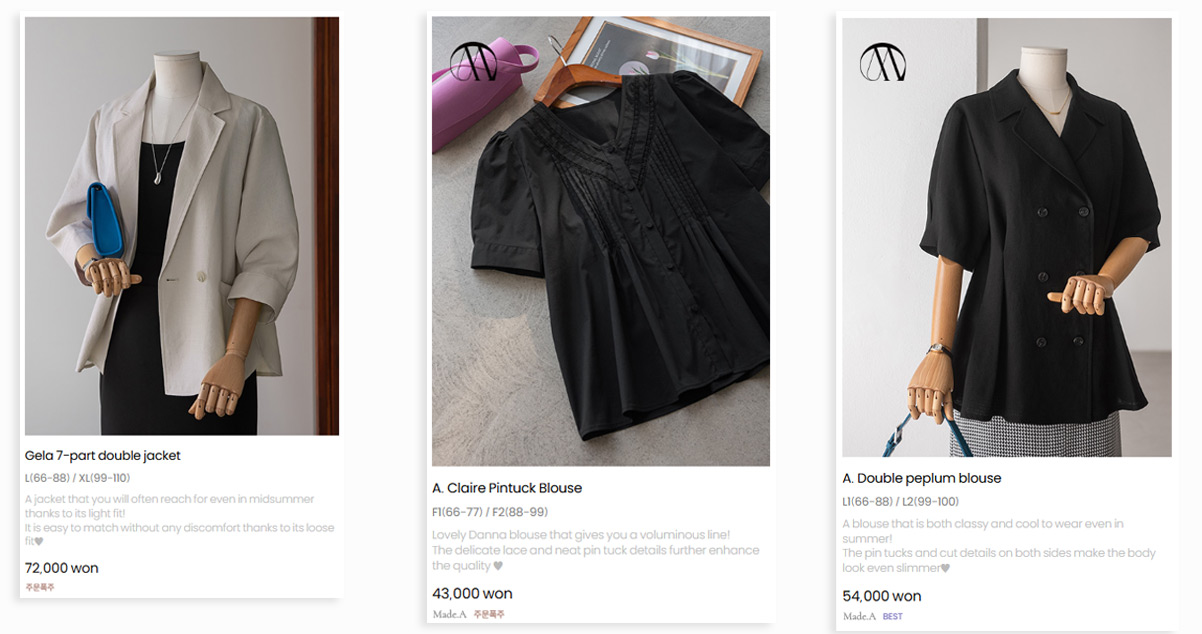The image size is (1202, 634).
Task: Click the 72,000 won price
Action: pyautogui.click(x=62, y=568)
